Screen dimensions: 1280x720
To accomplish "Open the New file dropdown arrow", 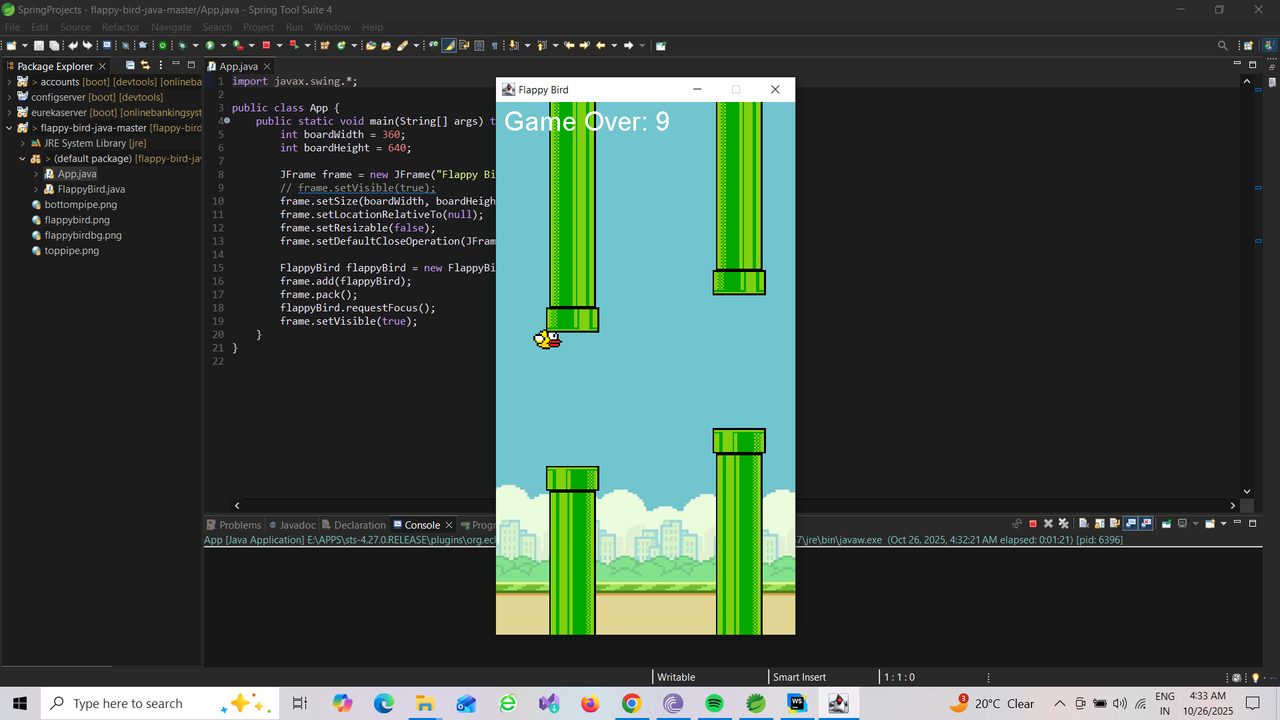I will pos(25,46).
